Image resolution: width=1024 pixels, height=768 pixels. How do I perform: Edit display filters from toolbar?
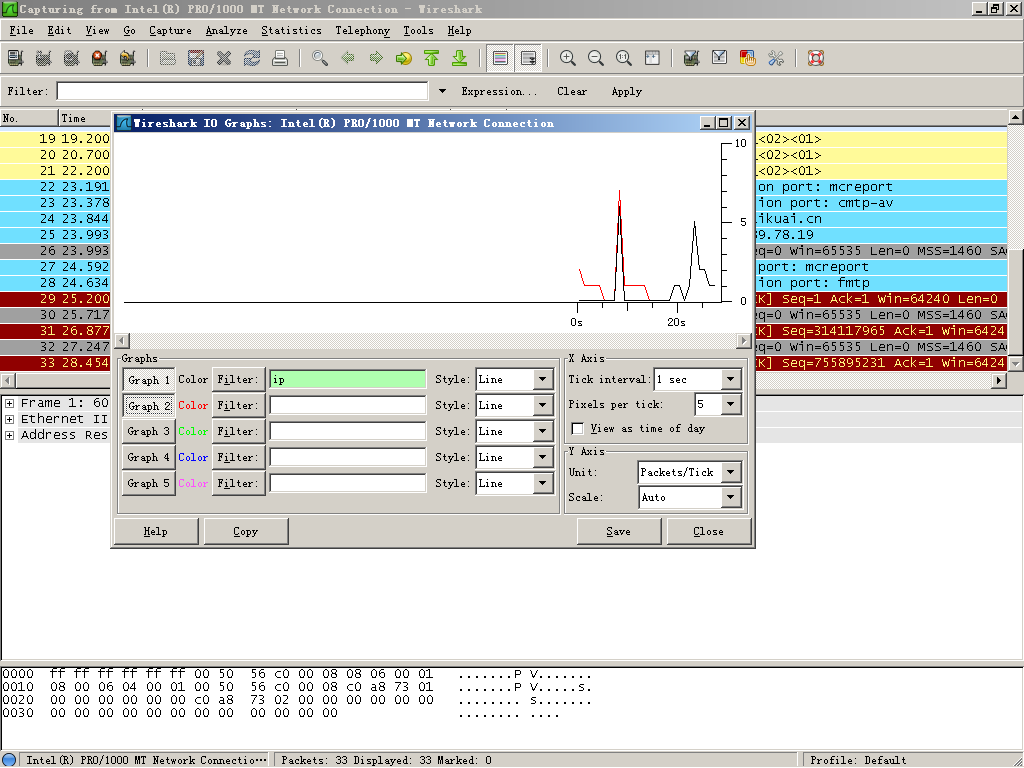(720, 58)
